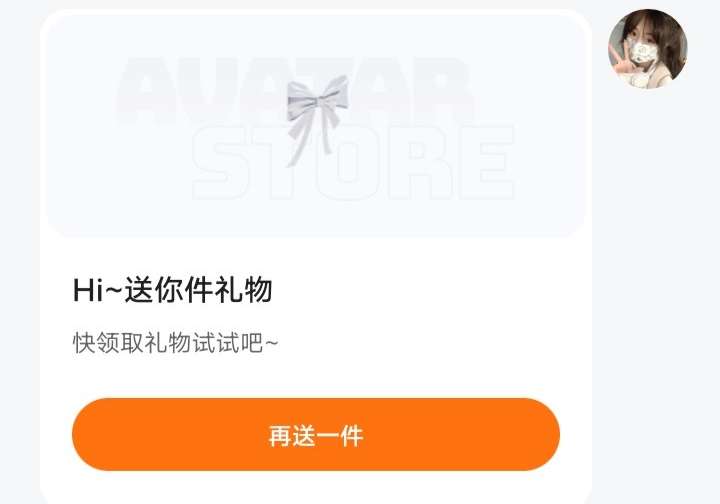Select the gift message card body

pos(316,257)
